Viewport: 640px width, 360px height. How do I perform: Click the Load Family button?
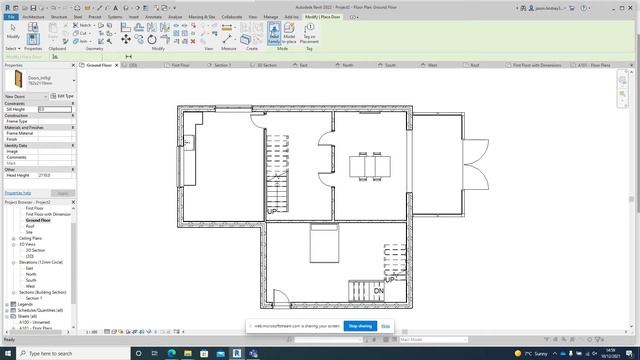coord(274,33)
